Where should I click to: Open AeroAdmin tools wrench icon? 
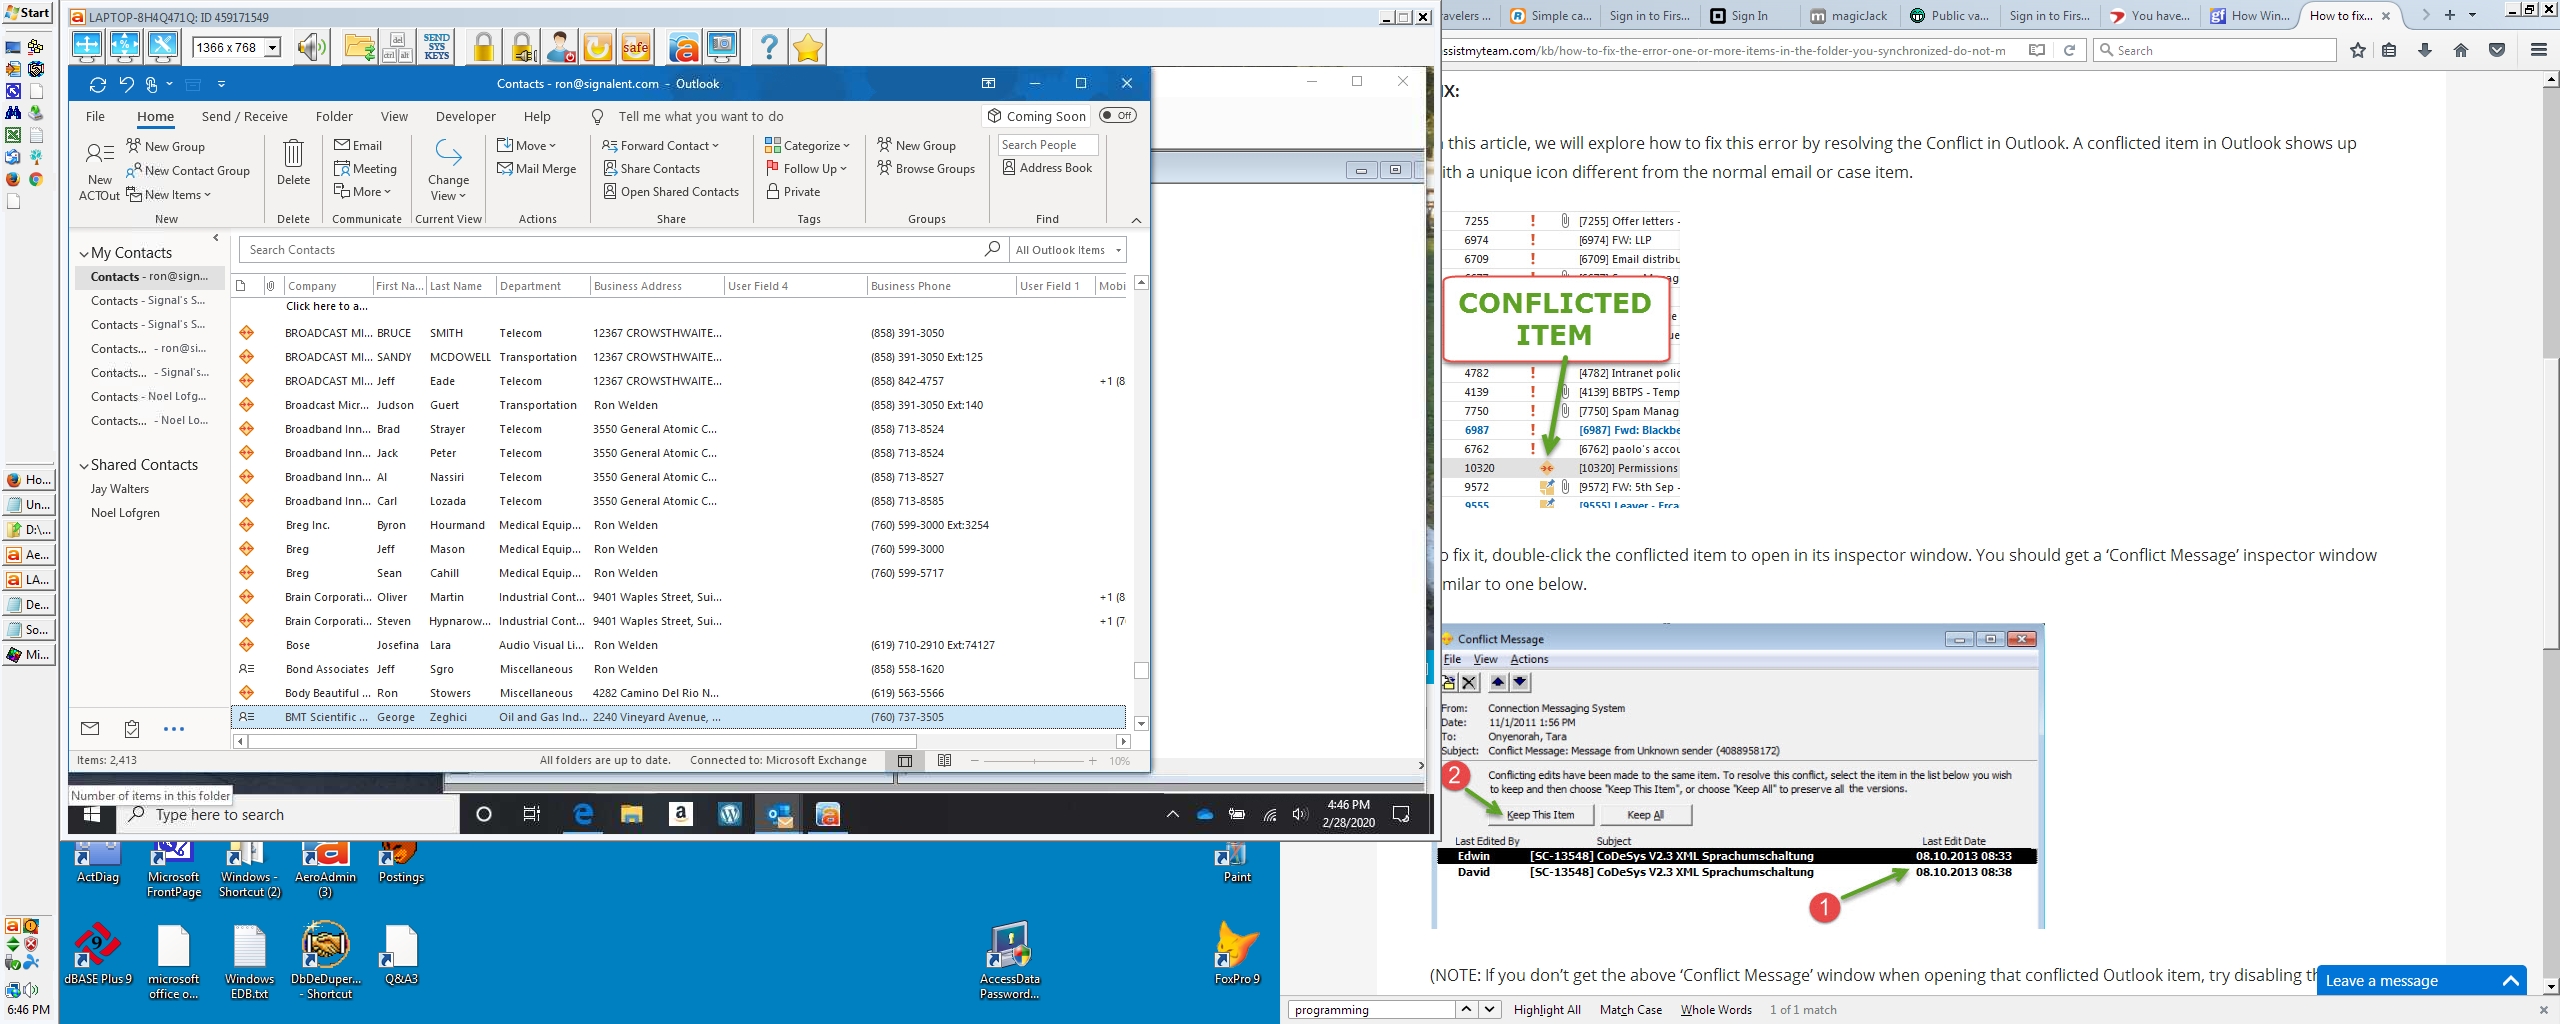click(x=163, y=46)
